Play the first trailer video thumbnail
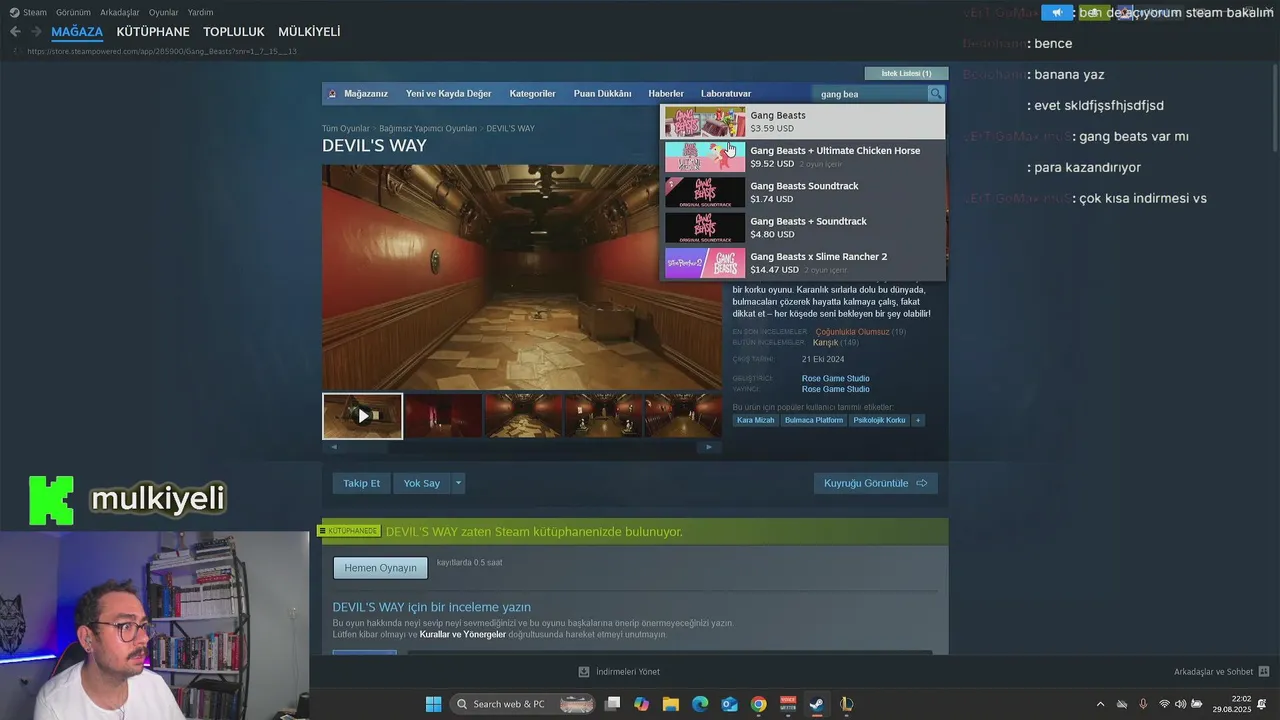Viewport: 1280px width, 720px height. [x=362, y=416]
